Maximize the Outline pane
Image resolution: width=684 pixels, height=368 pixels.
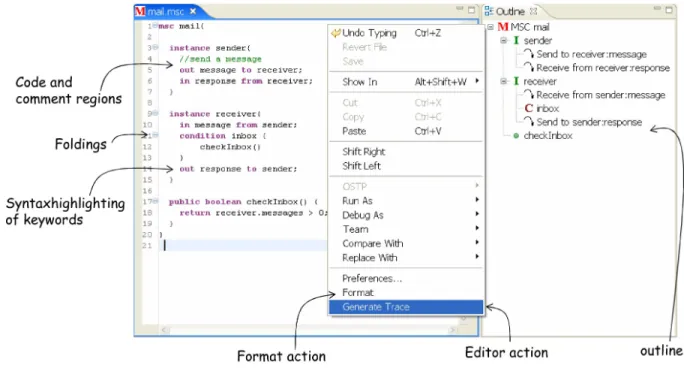coord(669,10)
